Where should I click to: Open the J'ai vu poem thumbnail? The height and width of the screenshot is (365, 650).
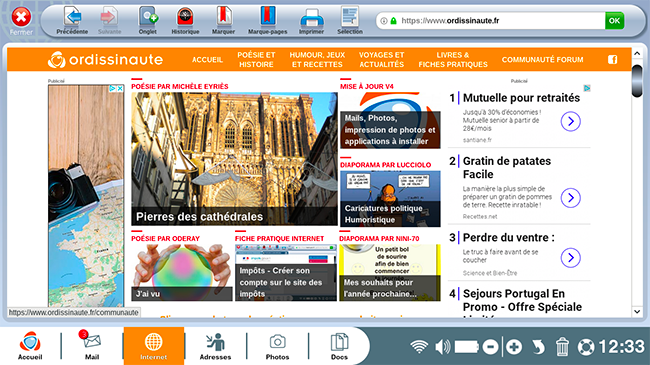tap(182, 273)
